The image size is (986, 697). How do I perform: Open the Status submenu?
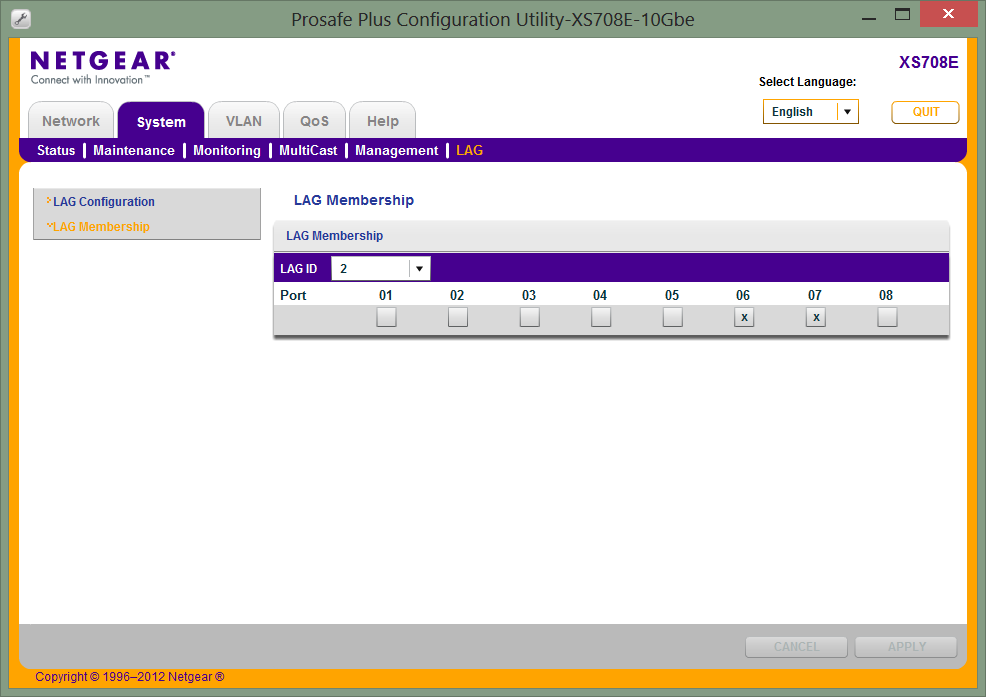[56, 150]
